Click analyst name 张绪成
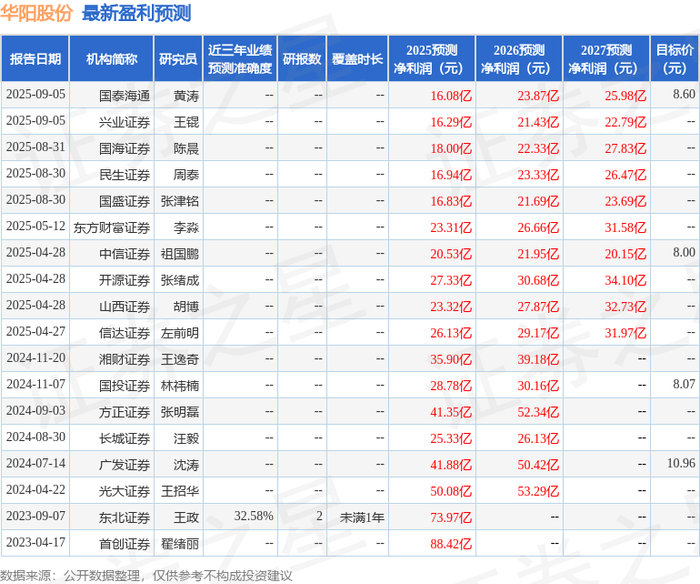 180,280
